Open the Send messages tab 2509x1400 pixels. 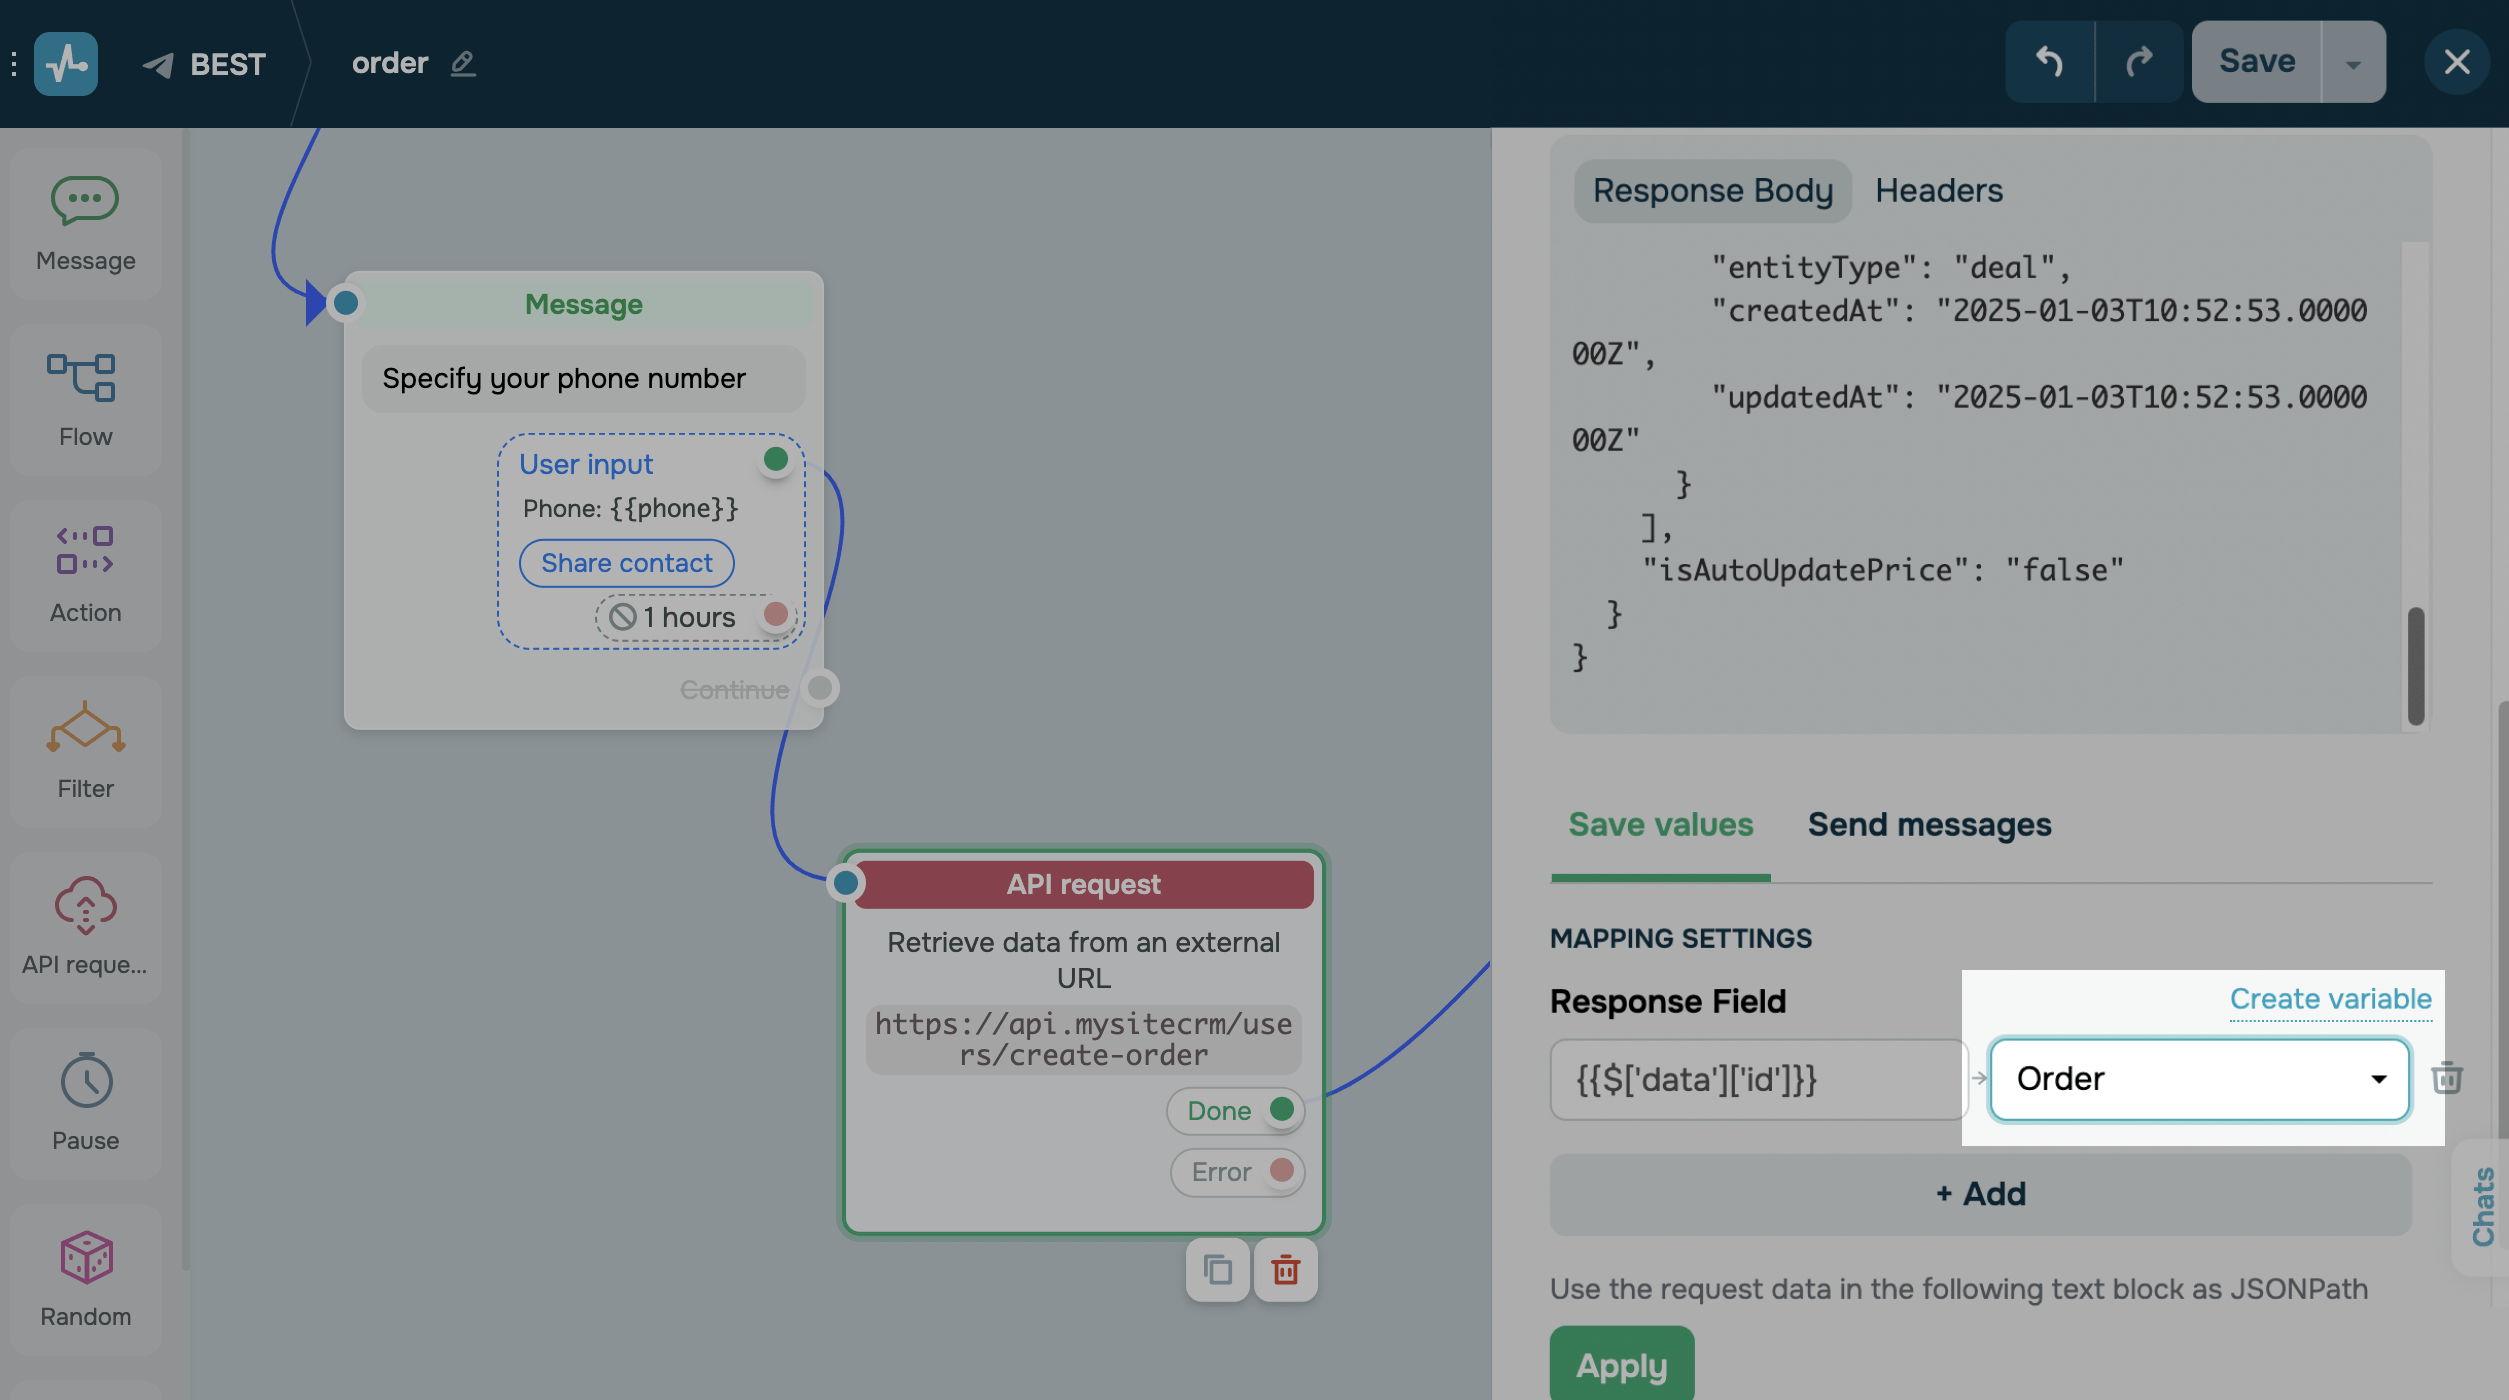[x=1928, y=825]
